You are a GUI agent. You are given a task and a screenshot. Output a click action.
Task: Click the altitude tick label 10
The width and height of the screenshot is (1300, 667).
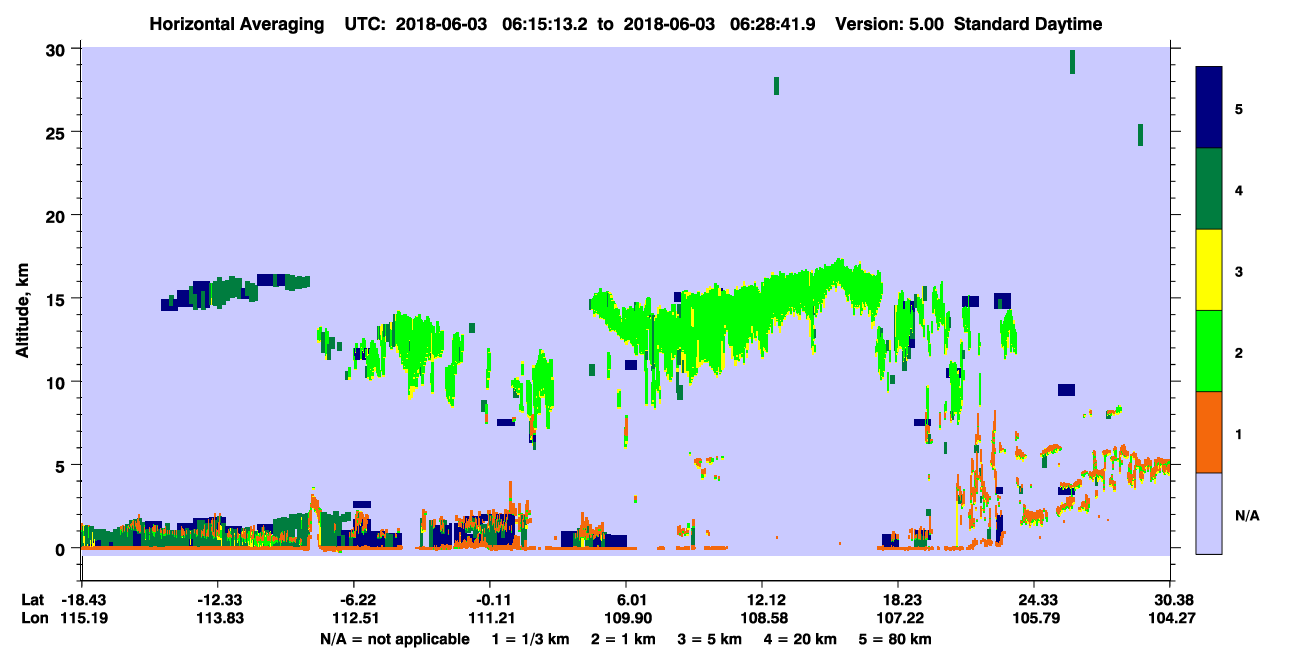coord(58,382)
